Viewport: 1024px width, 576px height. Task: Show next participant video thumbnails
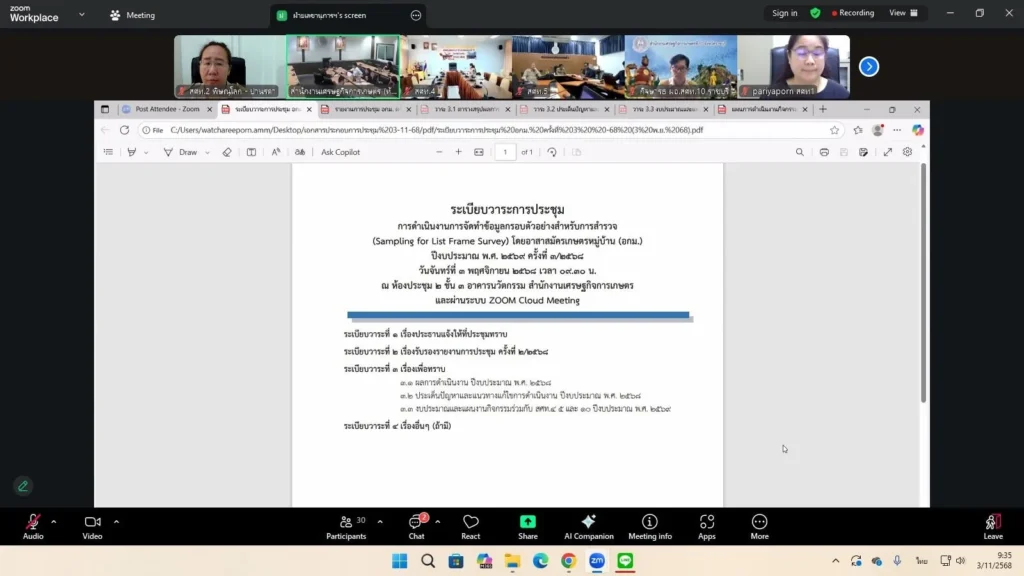pos(869,66)
